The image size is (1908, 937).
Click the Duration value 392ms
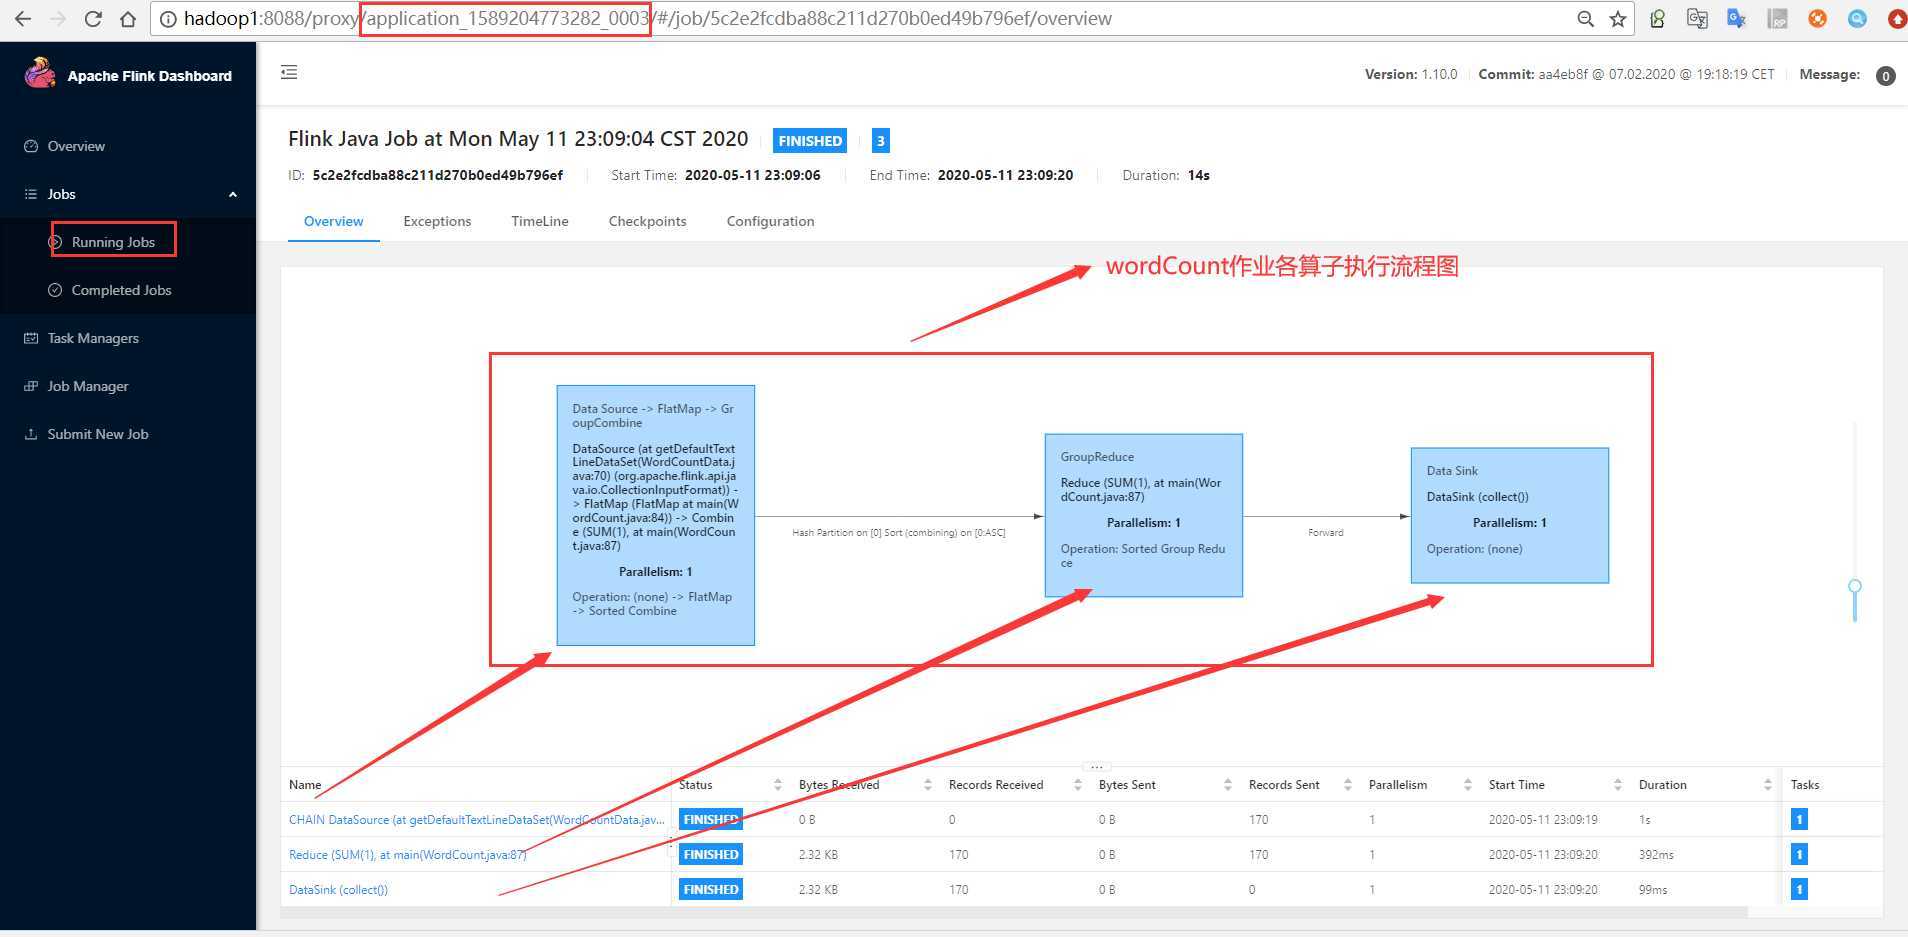[1656, 855]
